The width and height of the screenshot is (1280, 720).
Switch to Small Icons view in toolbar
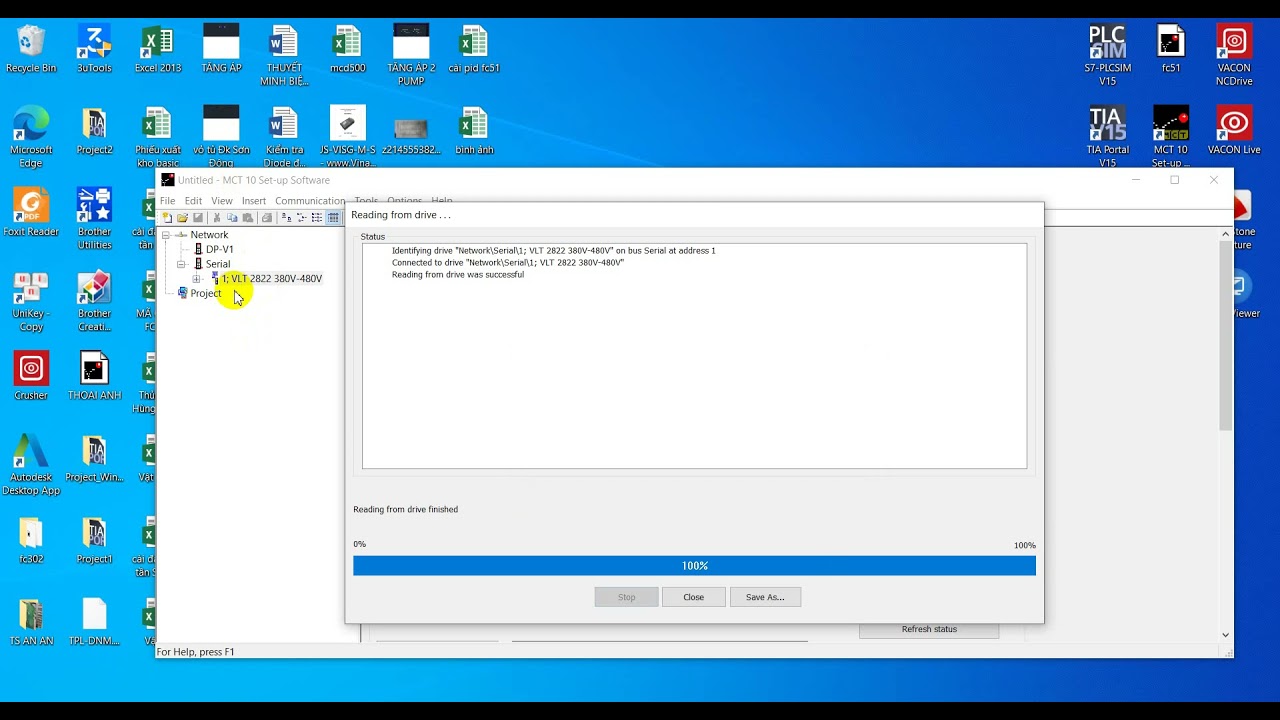click(301, 217)
